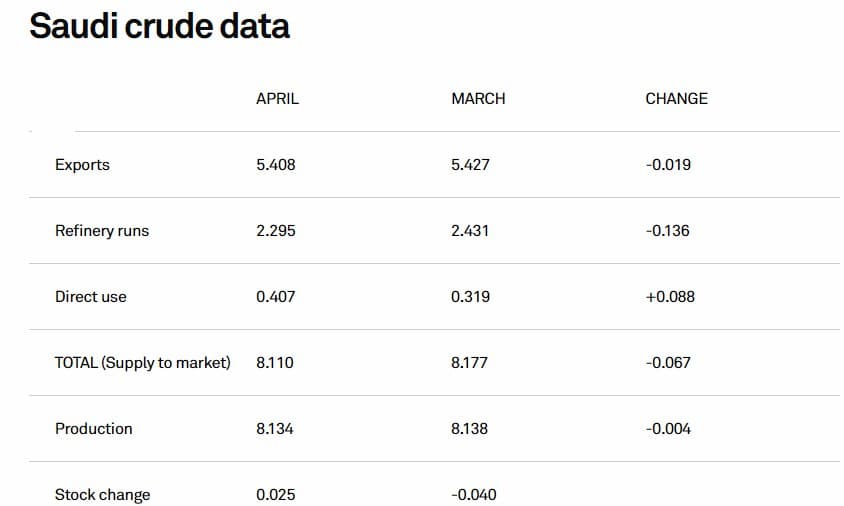Select March exports value 5.427
844x506 pixels.
pos(470,165)
